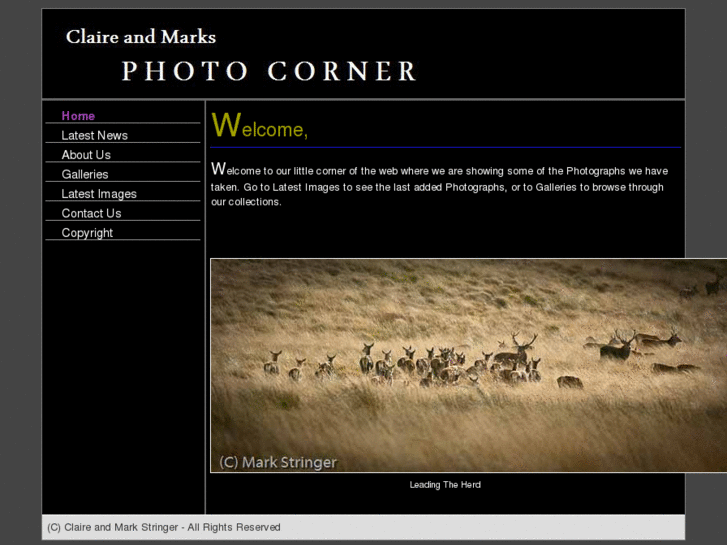The height and width of the screenshot is (545, 727).
Task: Open the Copyright page
Action: pyautogui.click(x=87, y=233)
